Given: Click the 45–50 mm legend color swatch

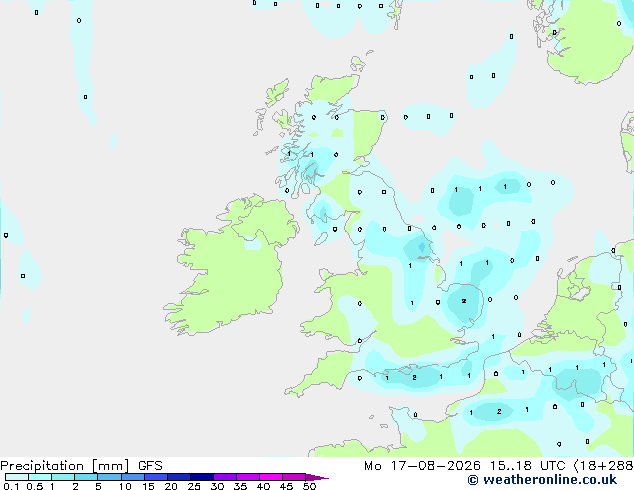Looking at the screenshot, I should coord(294,477).
